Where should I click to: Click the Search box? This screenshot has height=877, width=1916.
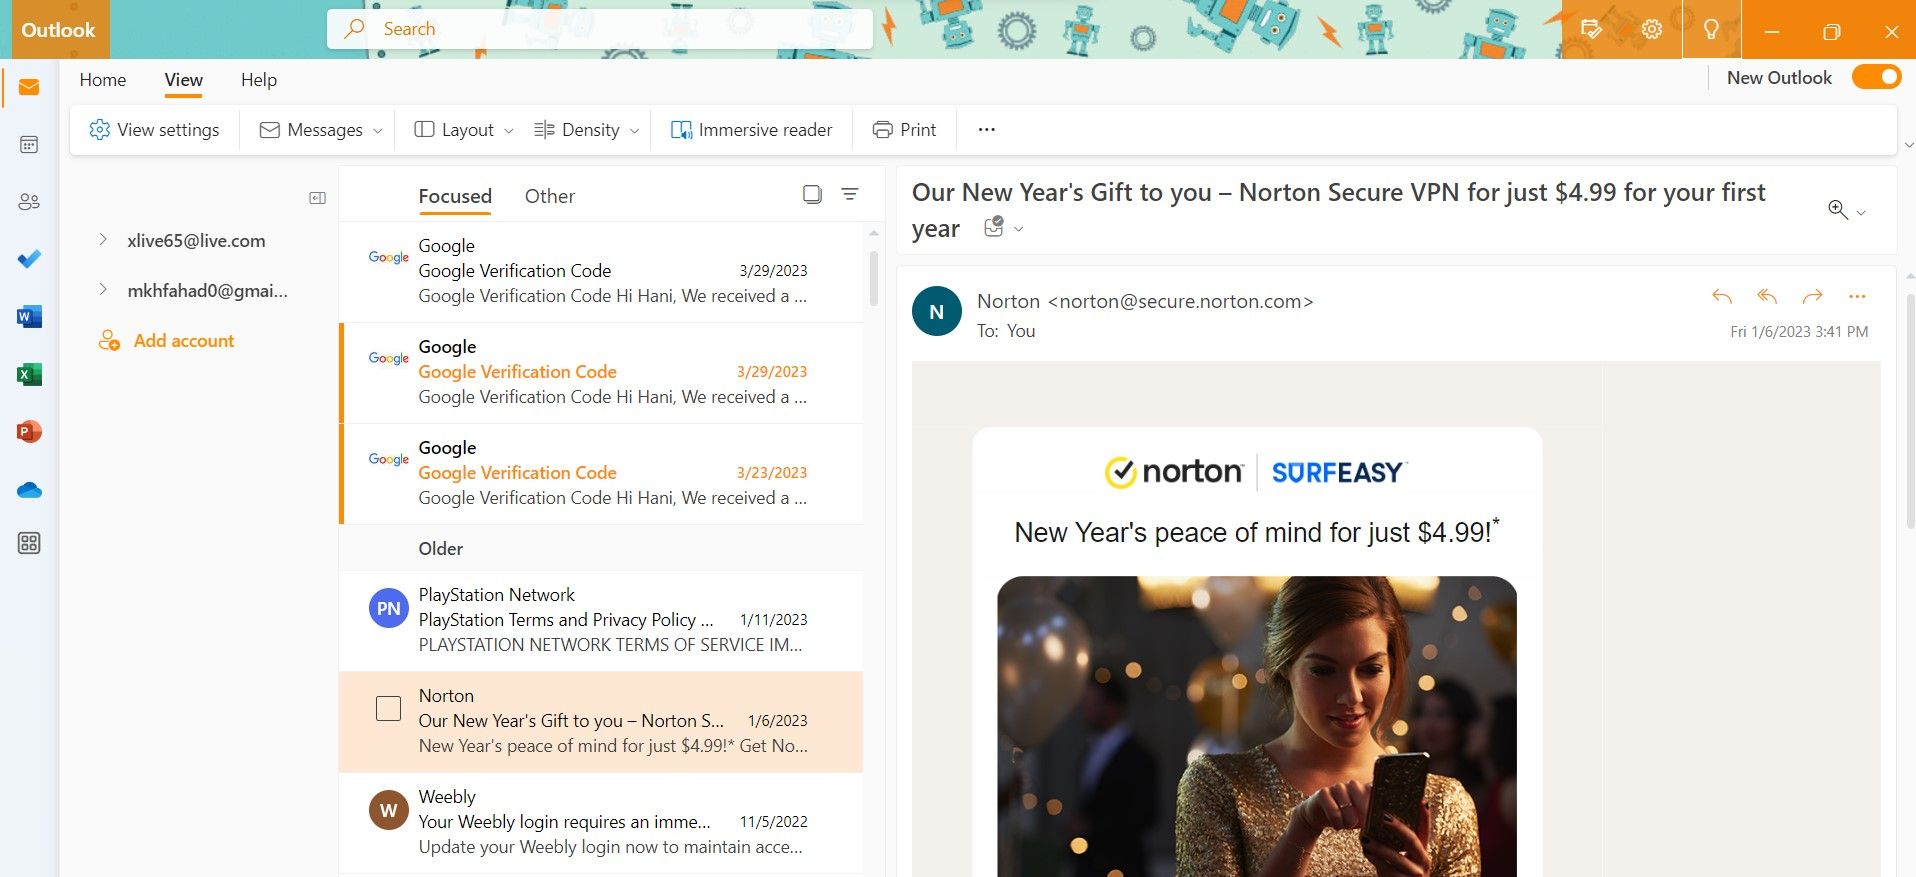[600, 29]
